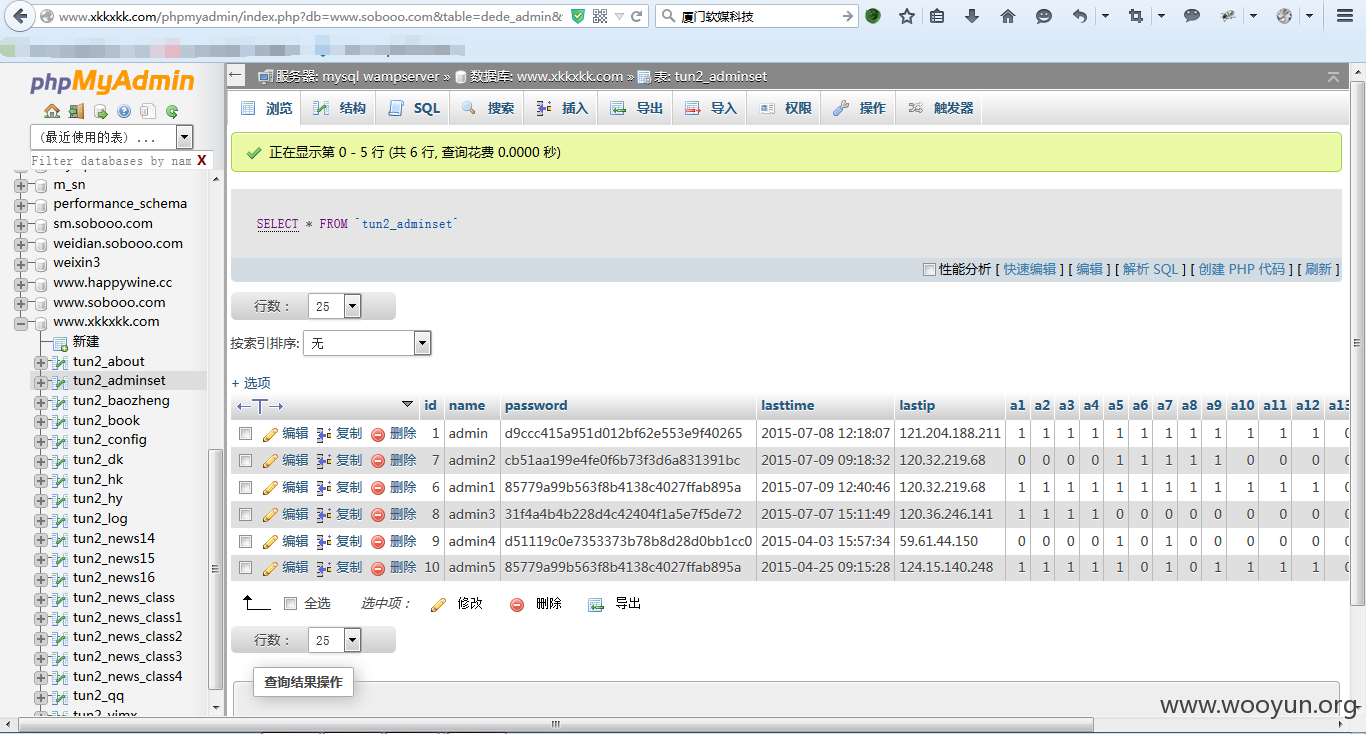Click the crop screenshot tool icon

[1135, 16]
